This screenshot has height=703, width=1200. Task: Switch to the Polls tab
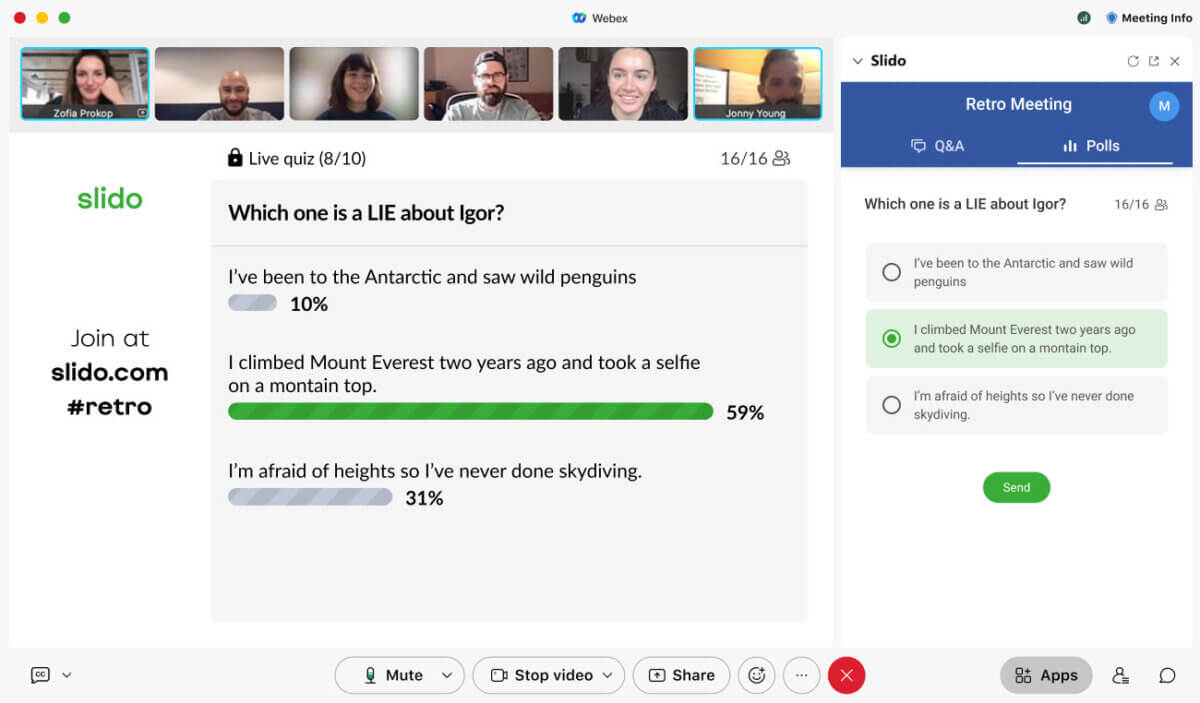tap(1092, 146)
